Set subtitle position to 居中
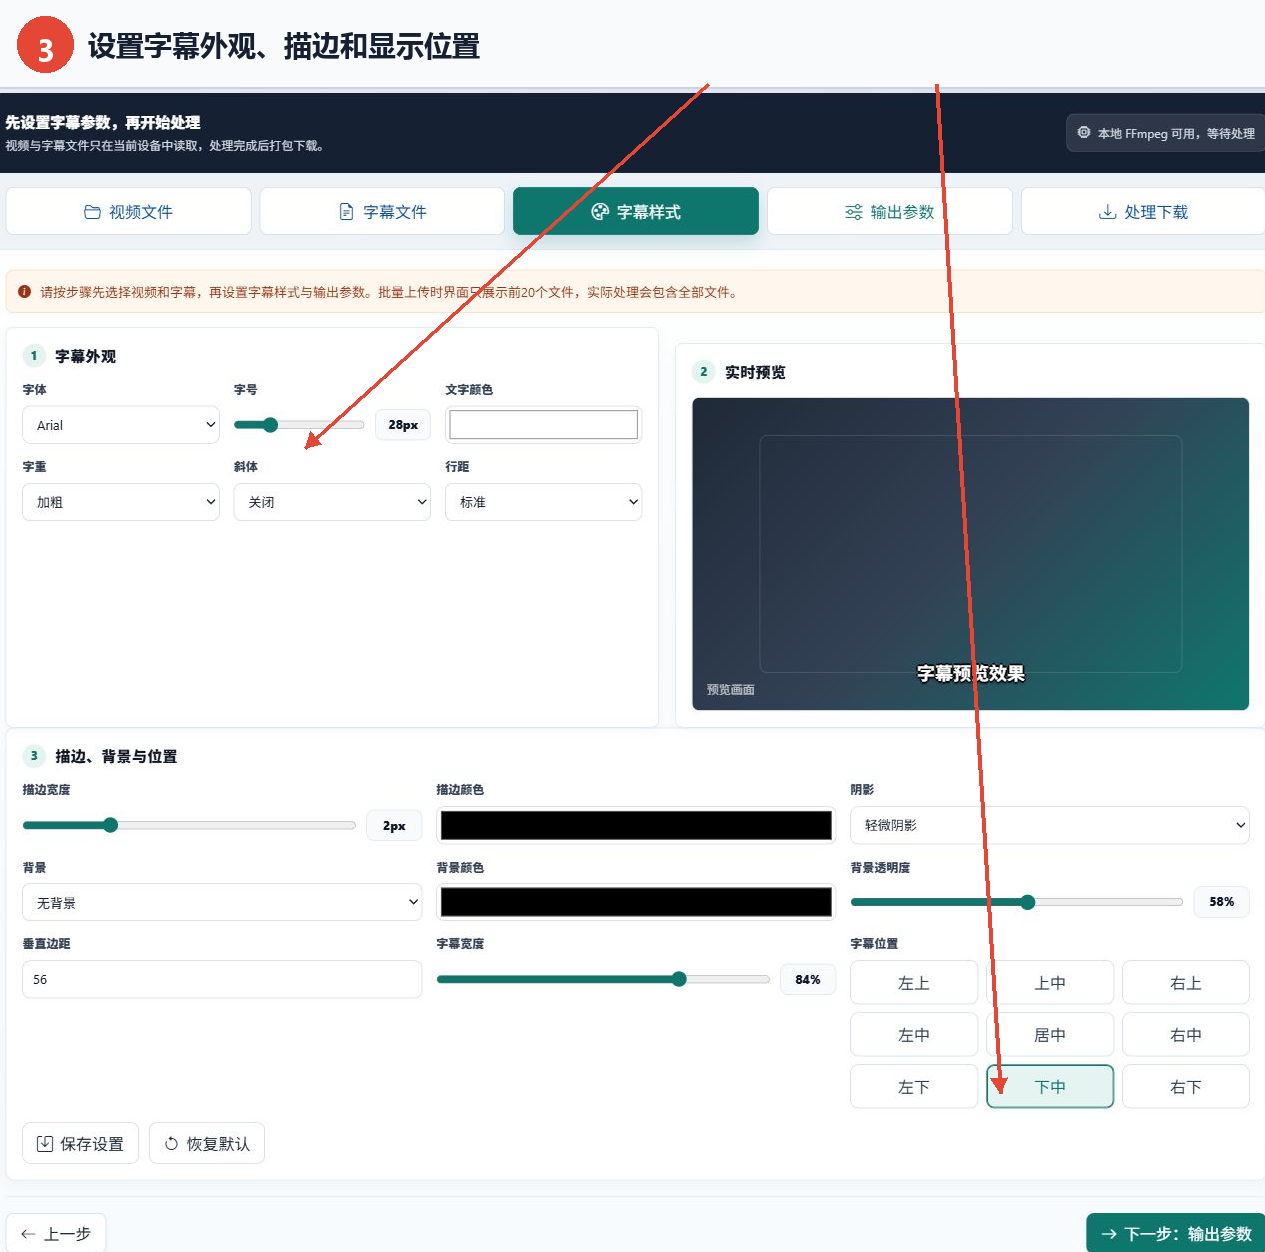 click(1050, 1035)
